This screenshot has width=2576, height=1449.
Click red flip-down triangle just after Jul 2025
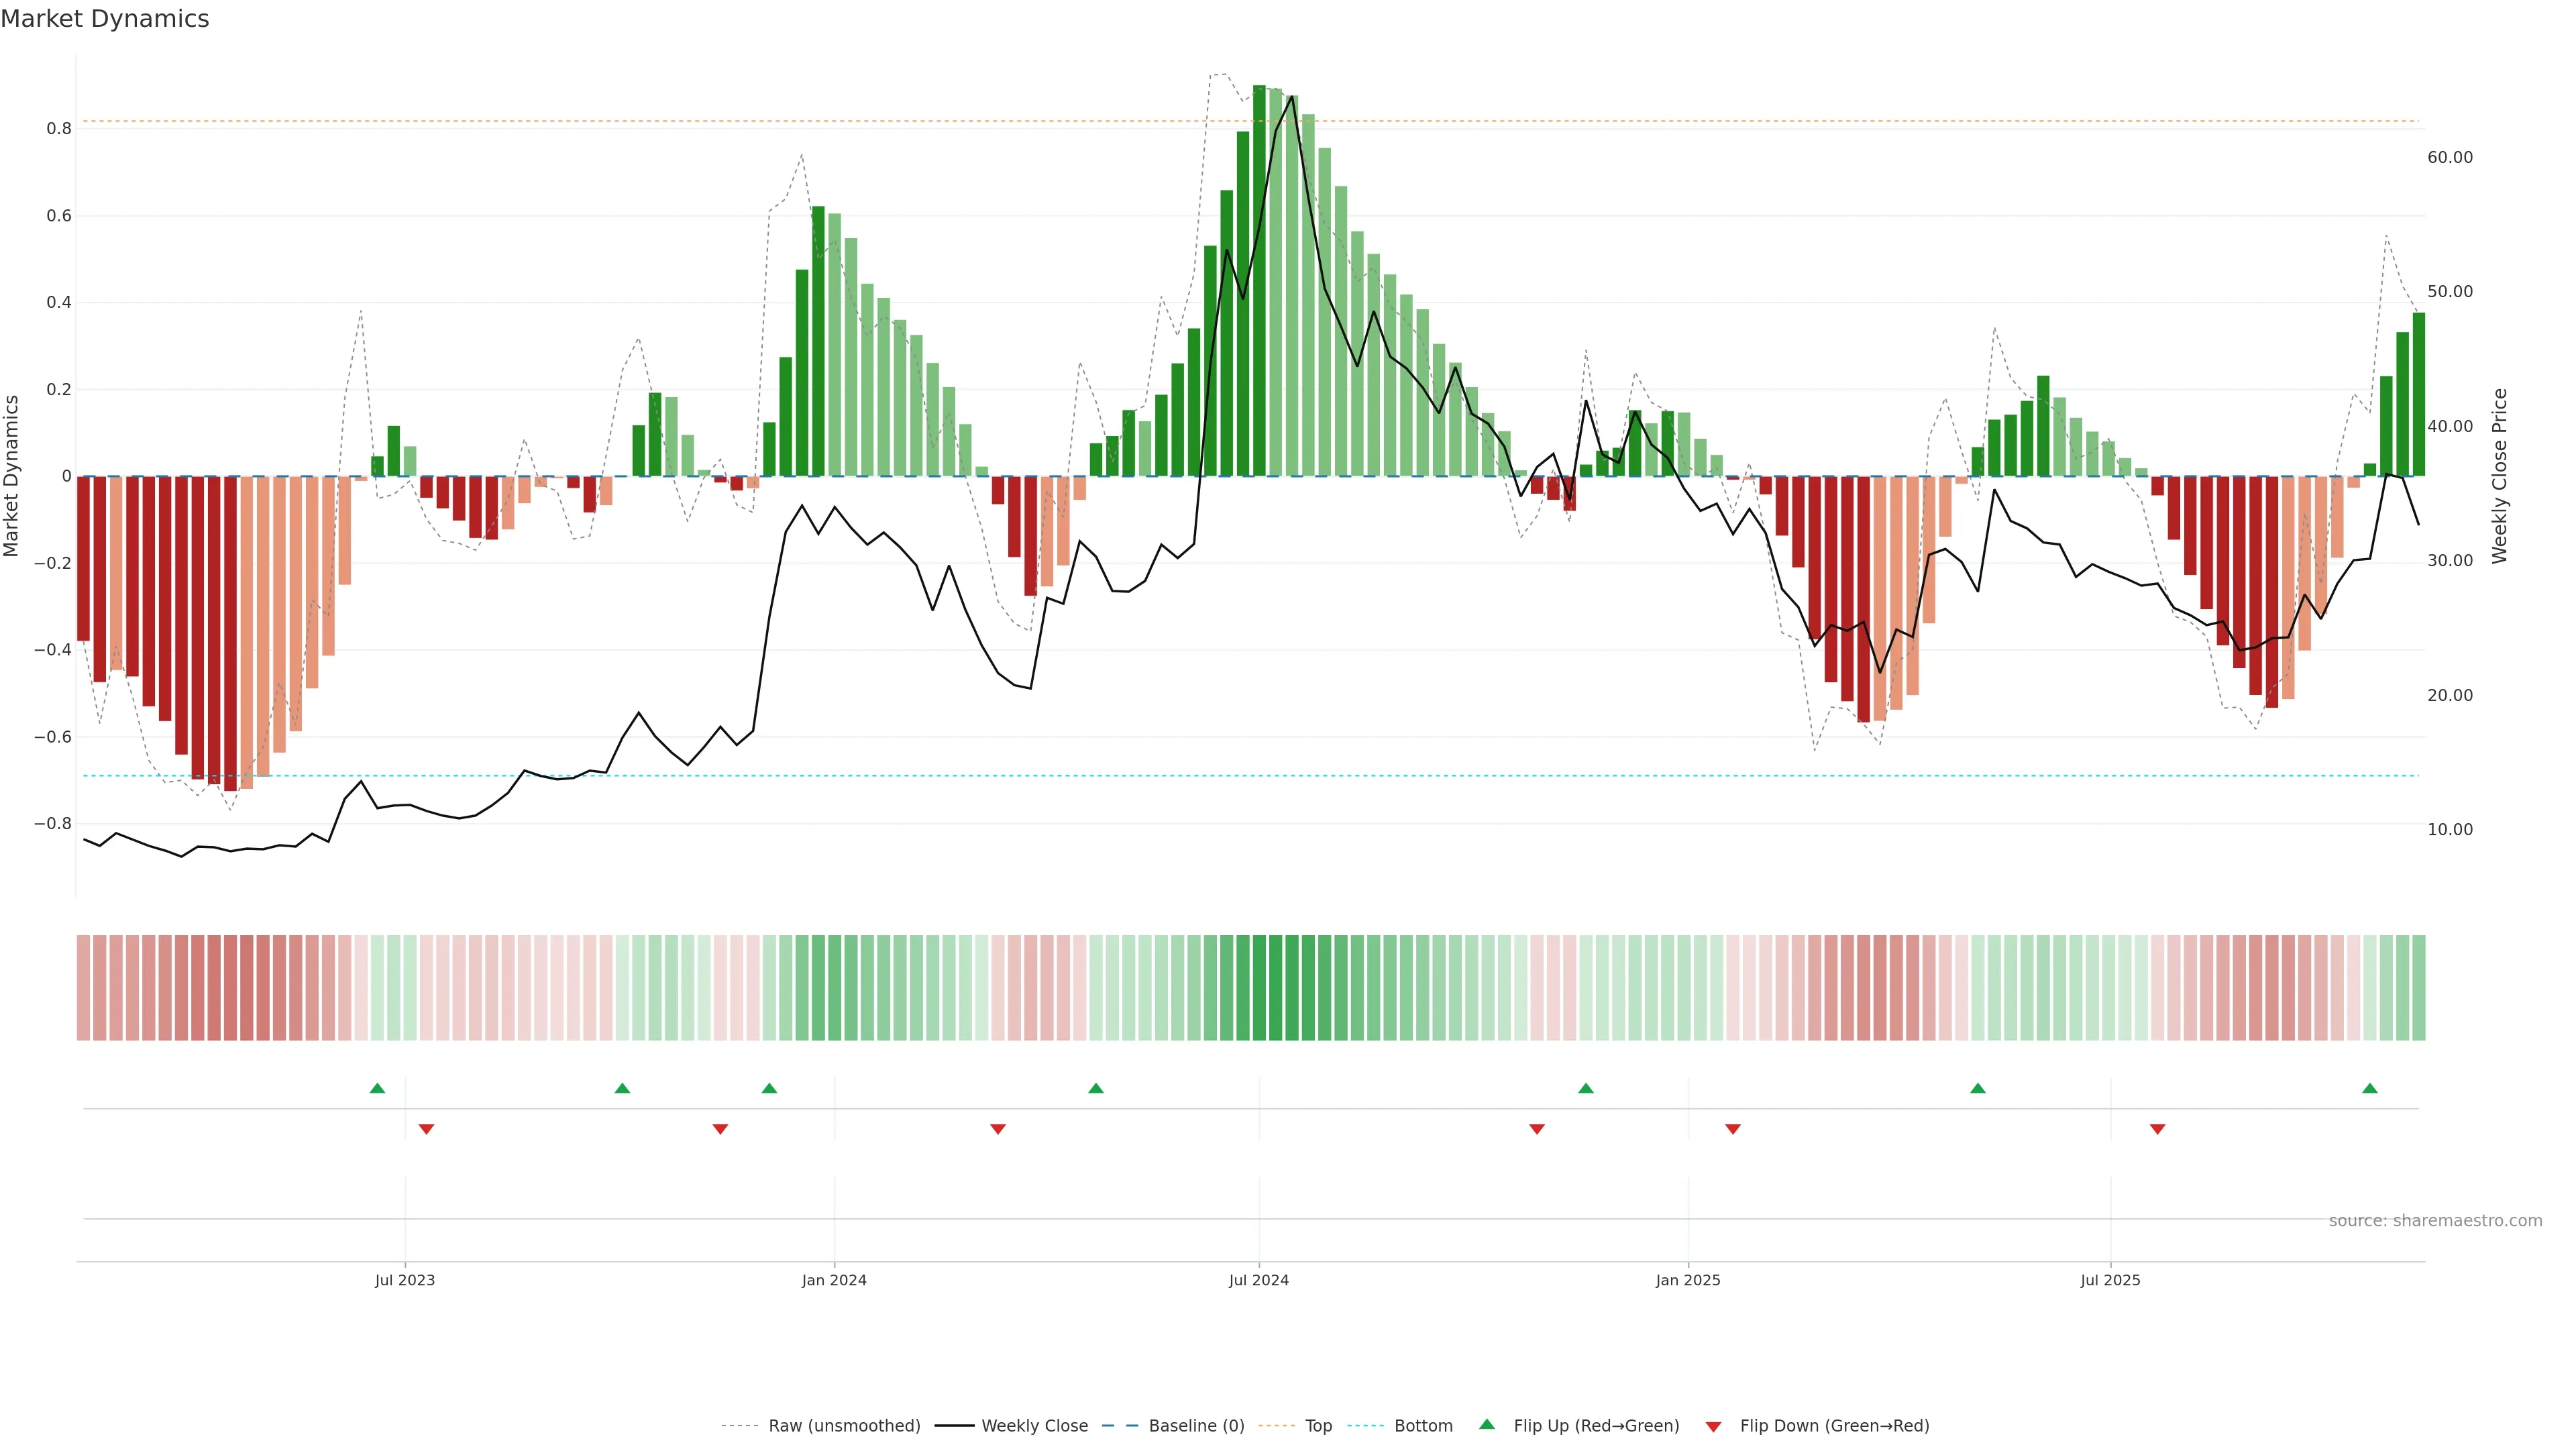[2157, 1129]
